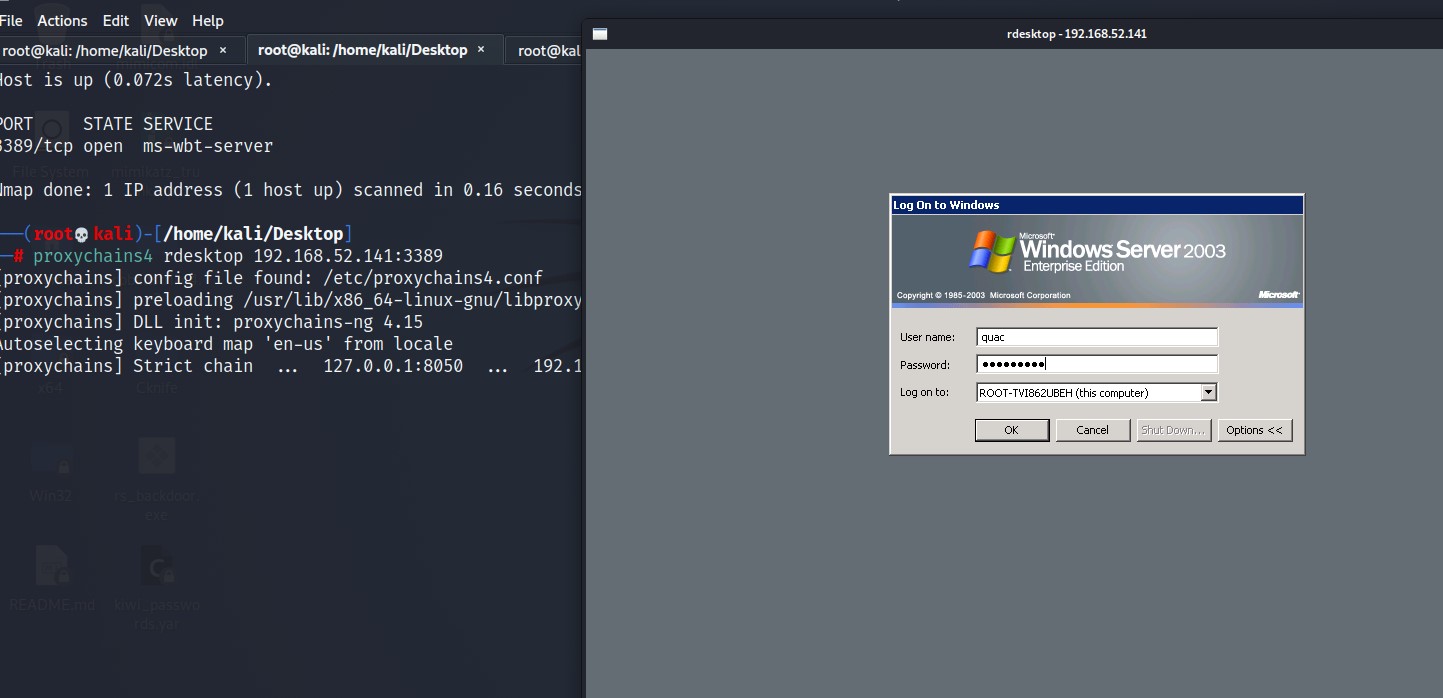Collapse options with the Options button
This screenshot has width=1443, height=698.
point(1255,429)
